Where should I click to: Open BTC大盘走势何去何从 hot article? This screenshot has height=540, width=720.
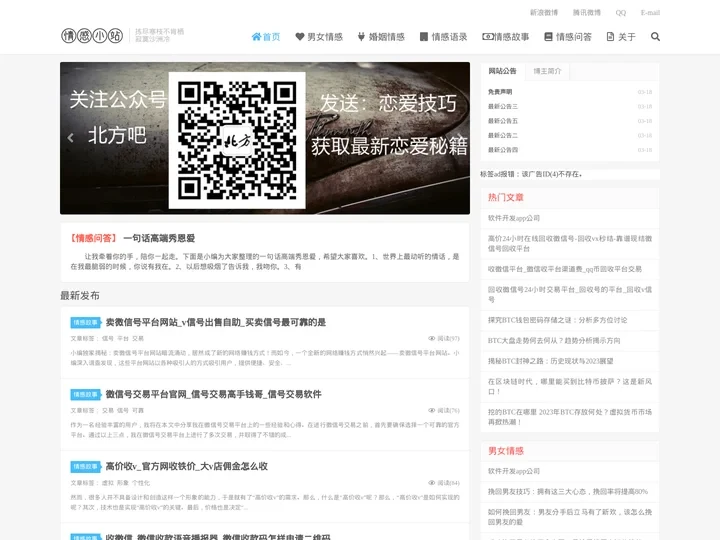[x=554, y=341]
